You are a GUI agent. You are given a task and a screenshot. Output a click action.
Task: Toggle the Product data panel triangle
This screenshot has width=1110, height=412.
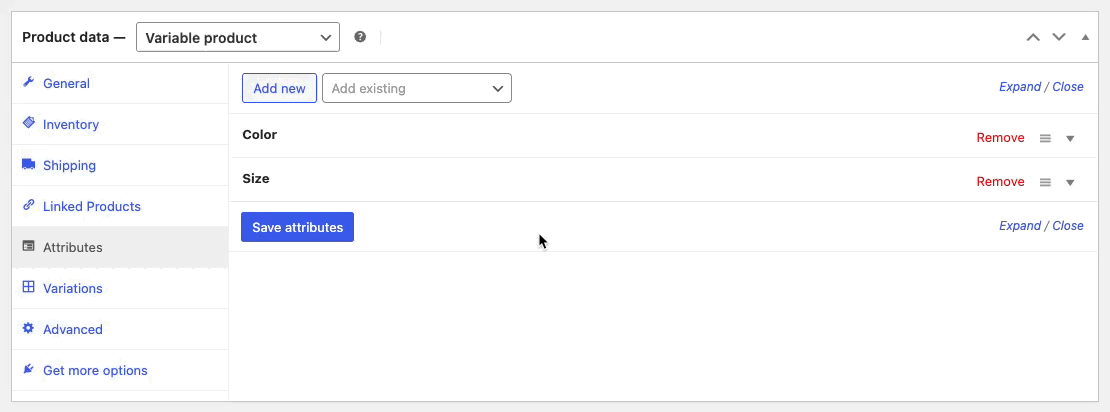coord(1085,37)
